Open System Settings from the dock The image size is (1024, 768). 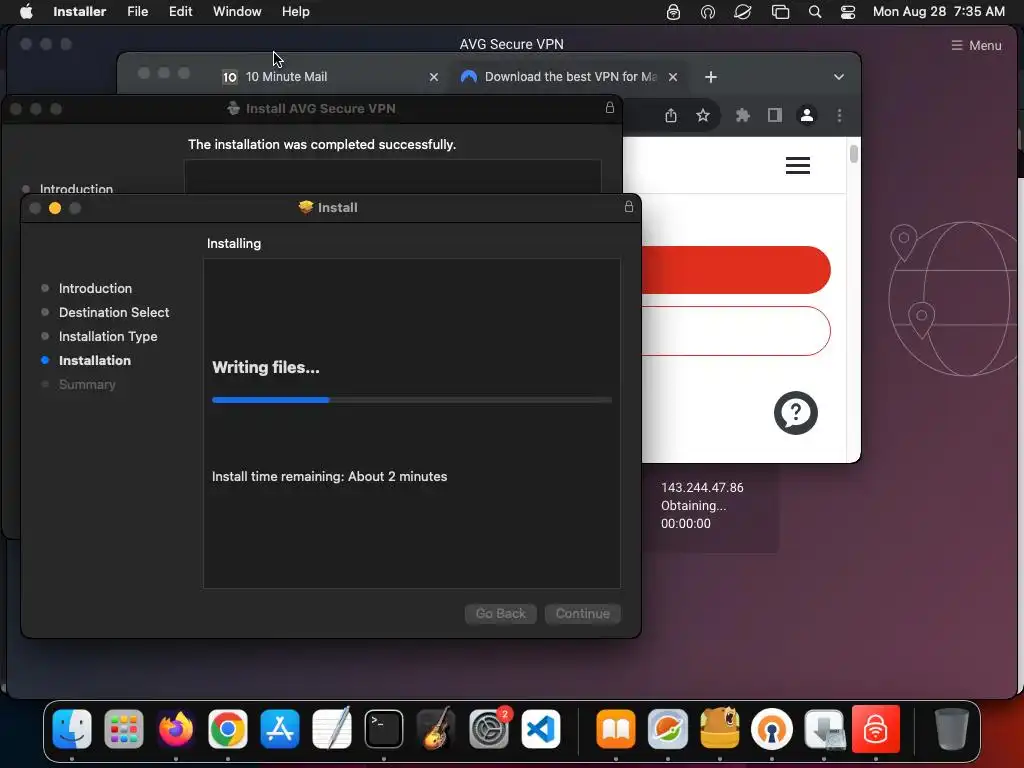(488, 729)
